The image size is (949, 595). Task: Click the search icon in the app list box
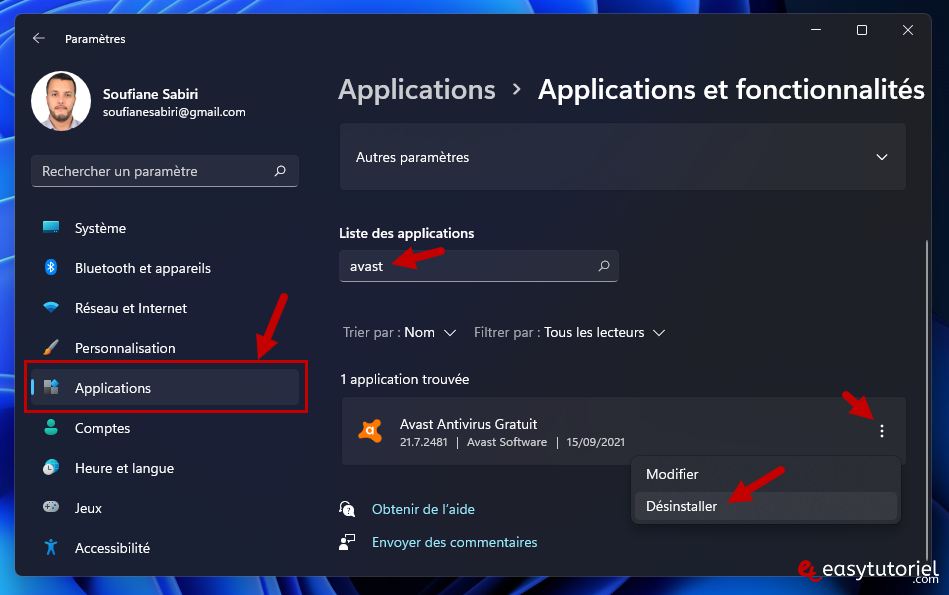tap(604, 266)
